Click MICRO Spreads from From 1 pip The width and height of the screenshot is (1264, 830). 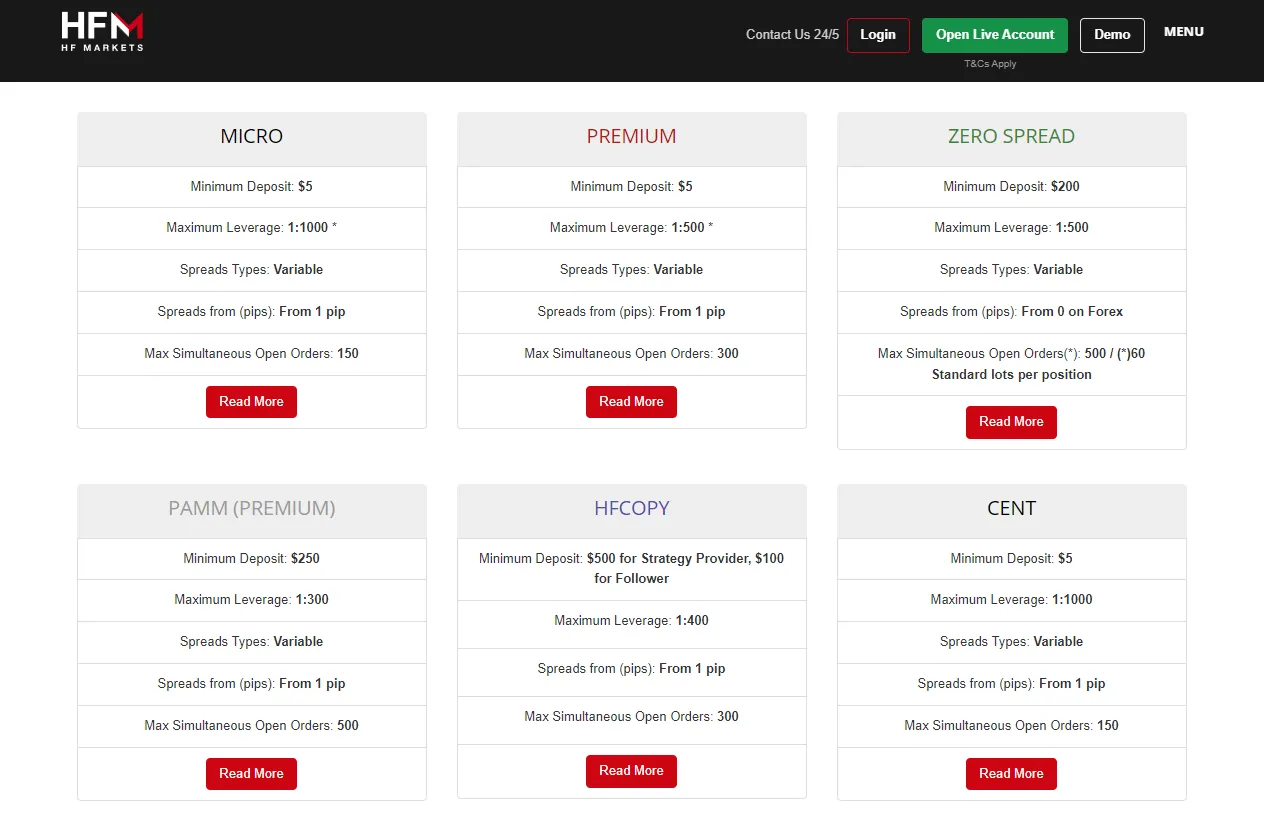tap(252, 312)
